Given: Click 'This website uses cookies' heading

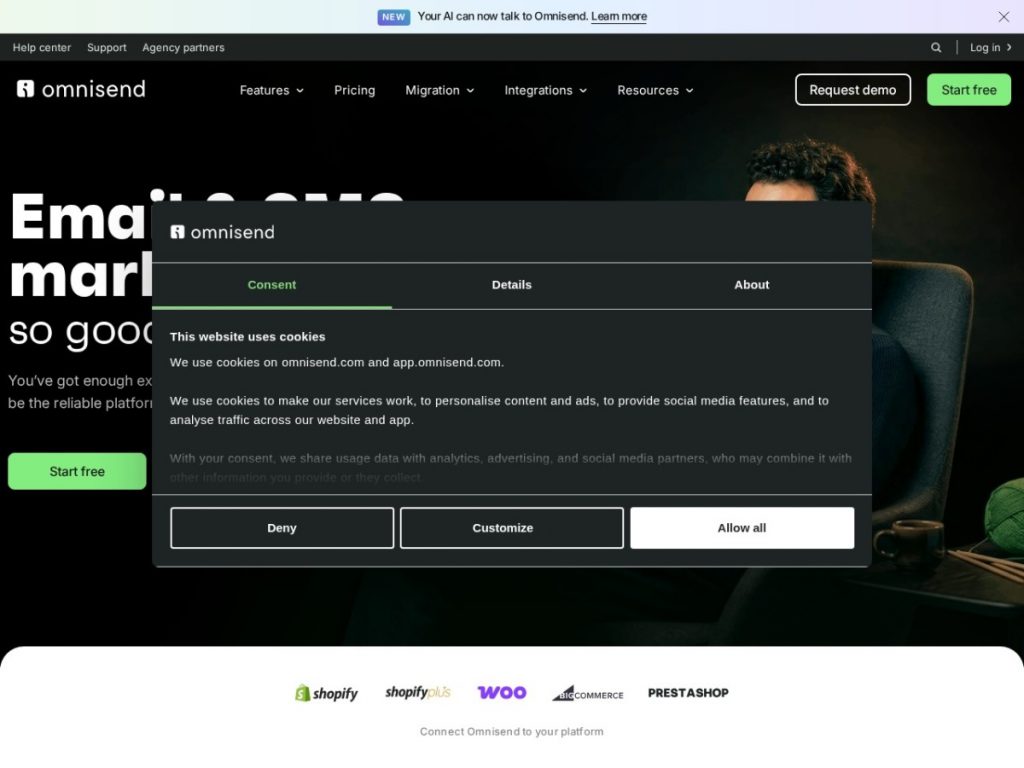Looking at the screenshot, I should 248,337.
